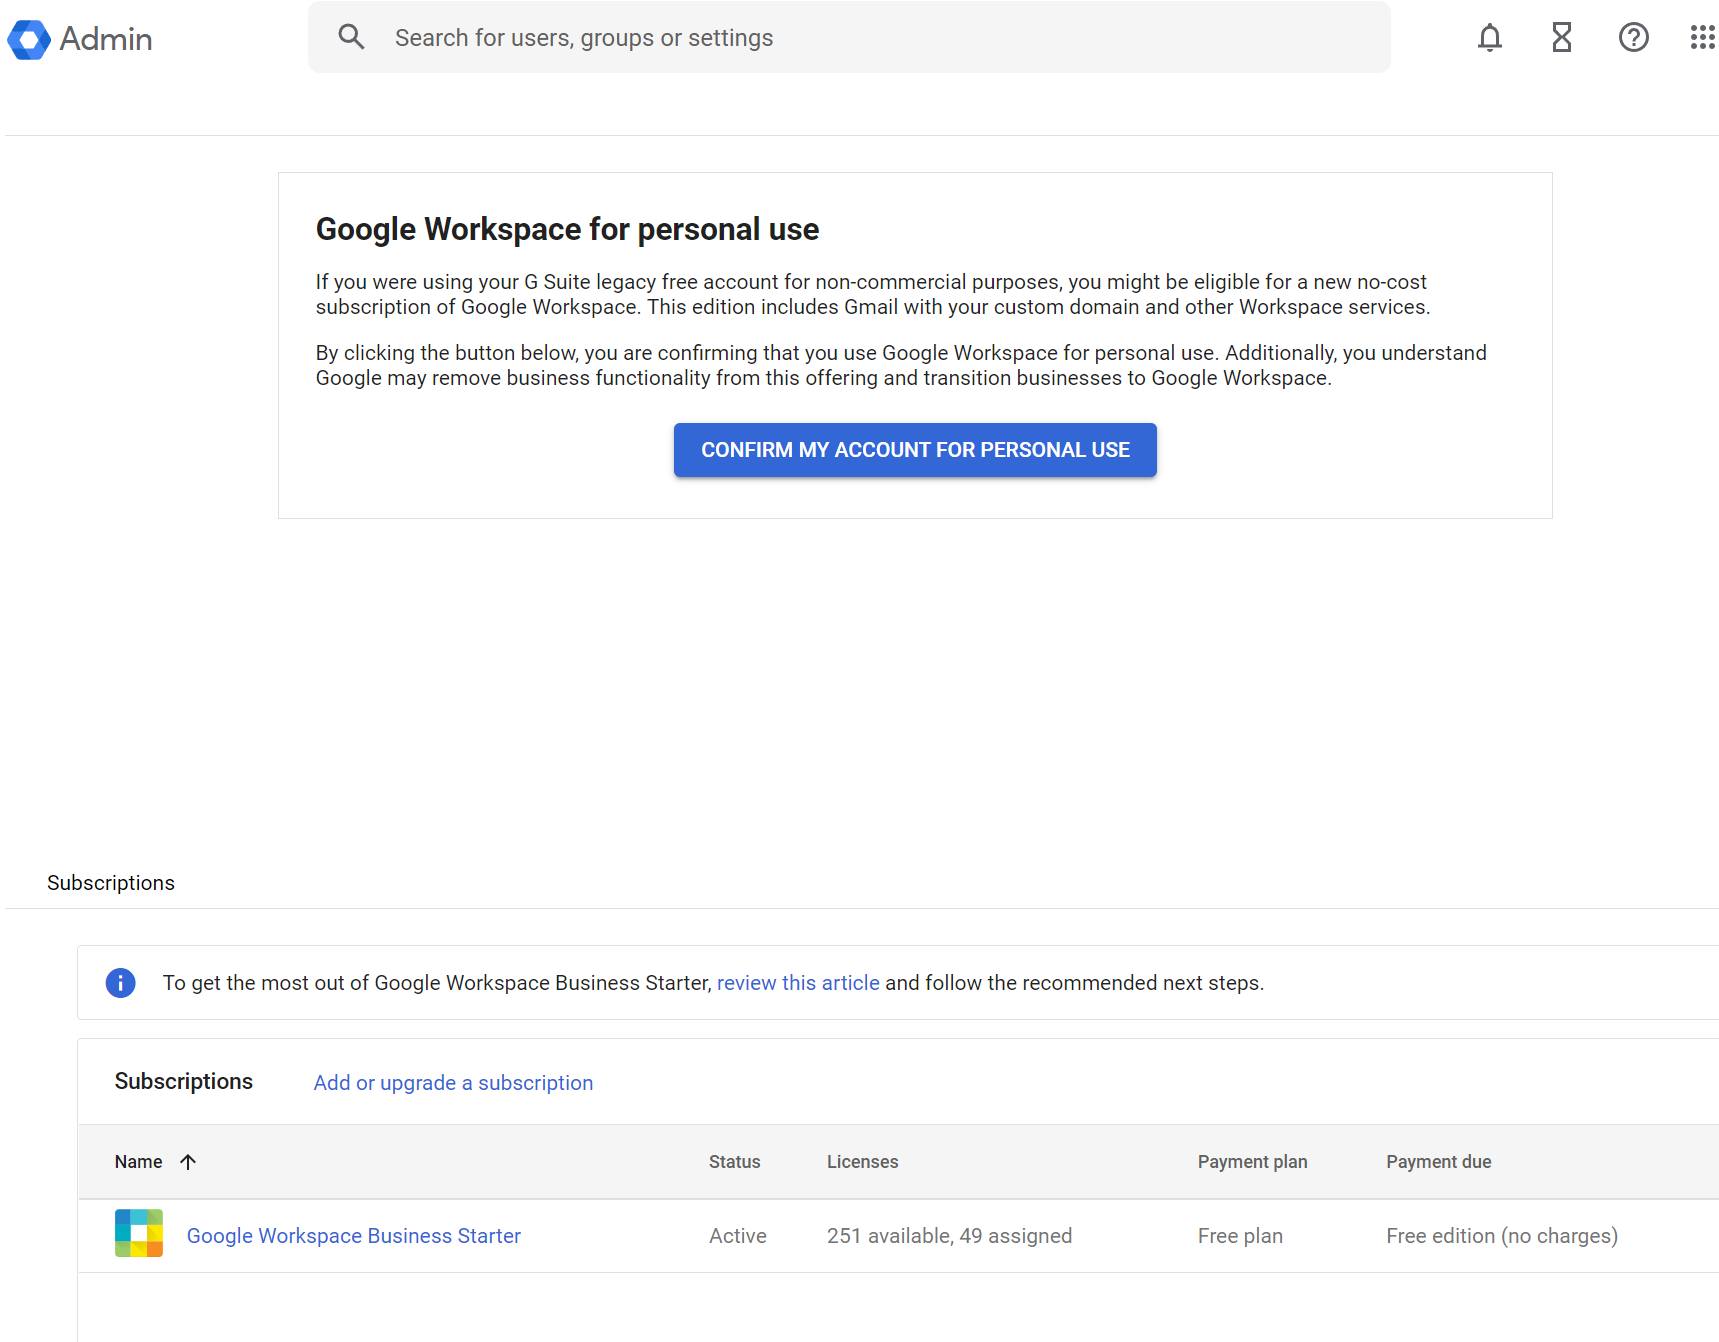Viewport: 1719px width, 1342px height.
Task: Click the Payment due column header
Action: click(1438, 1162)
